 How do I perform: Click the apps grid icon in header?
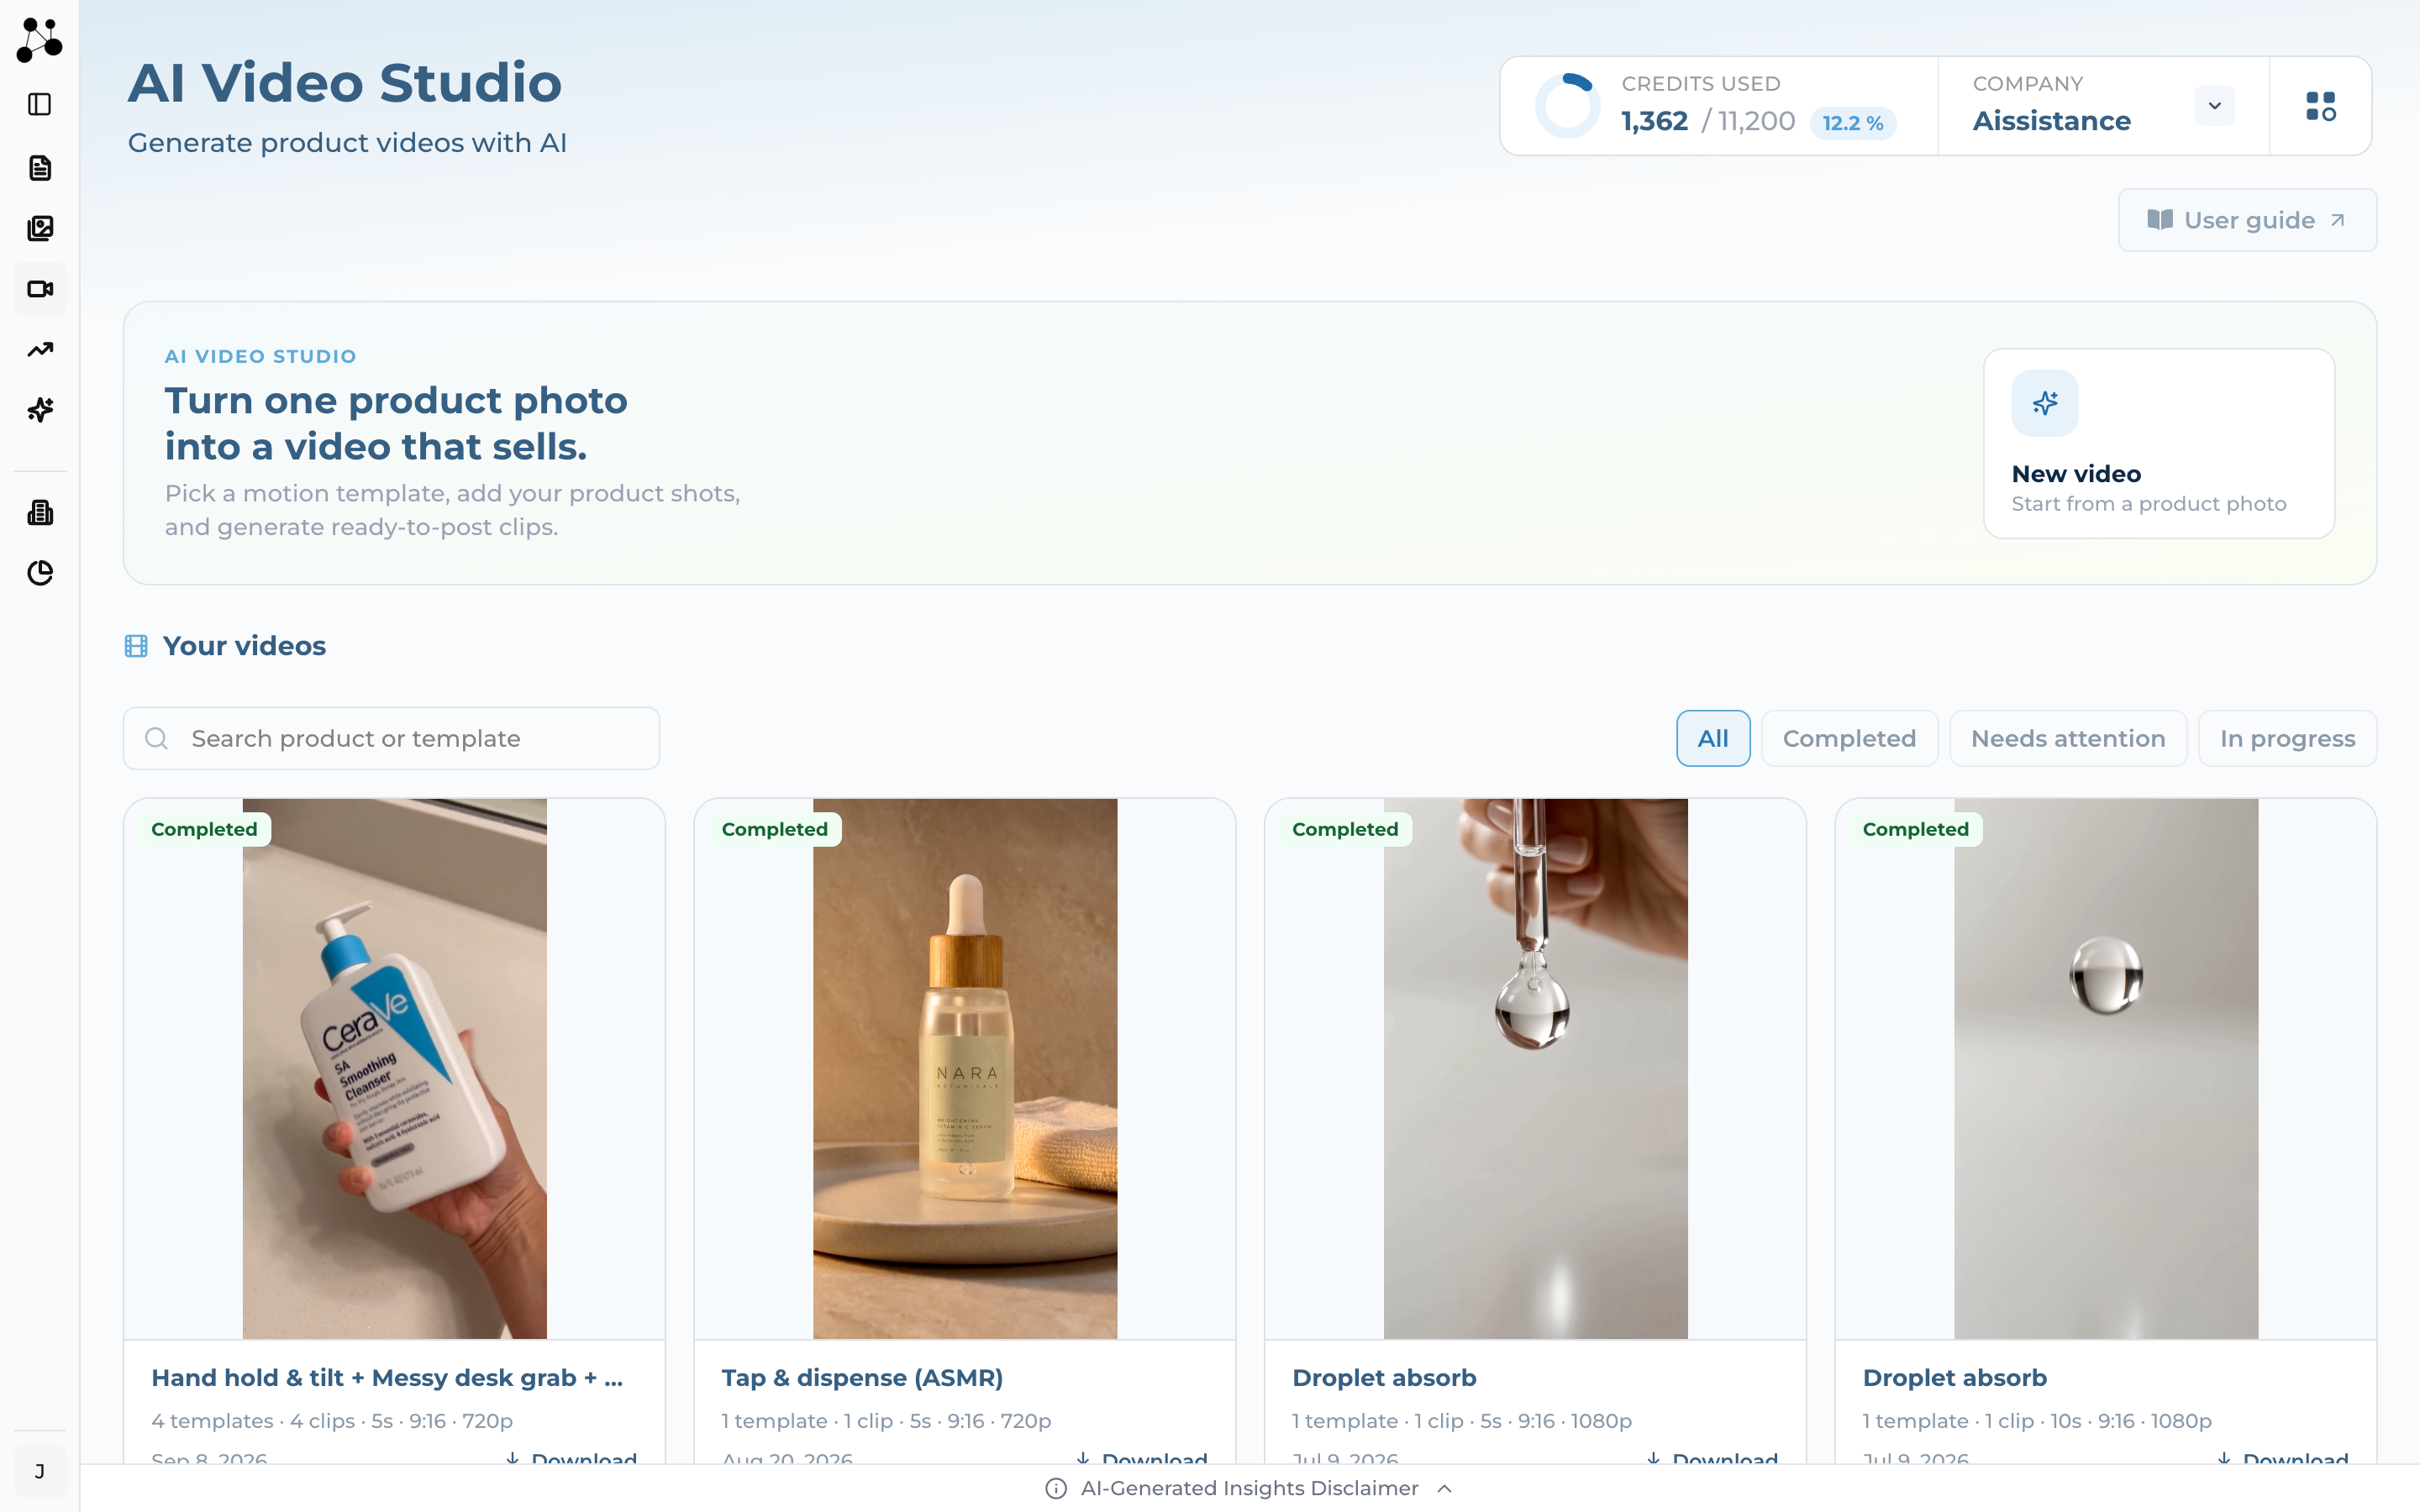[2320, 106]
